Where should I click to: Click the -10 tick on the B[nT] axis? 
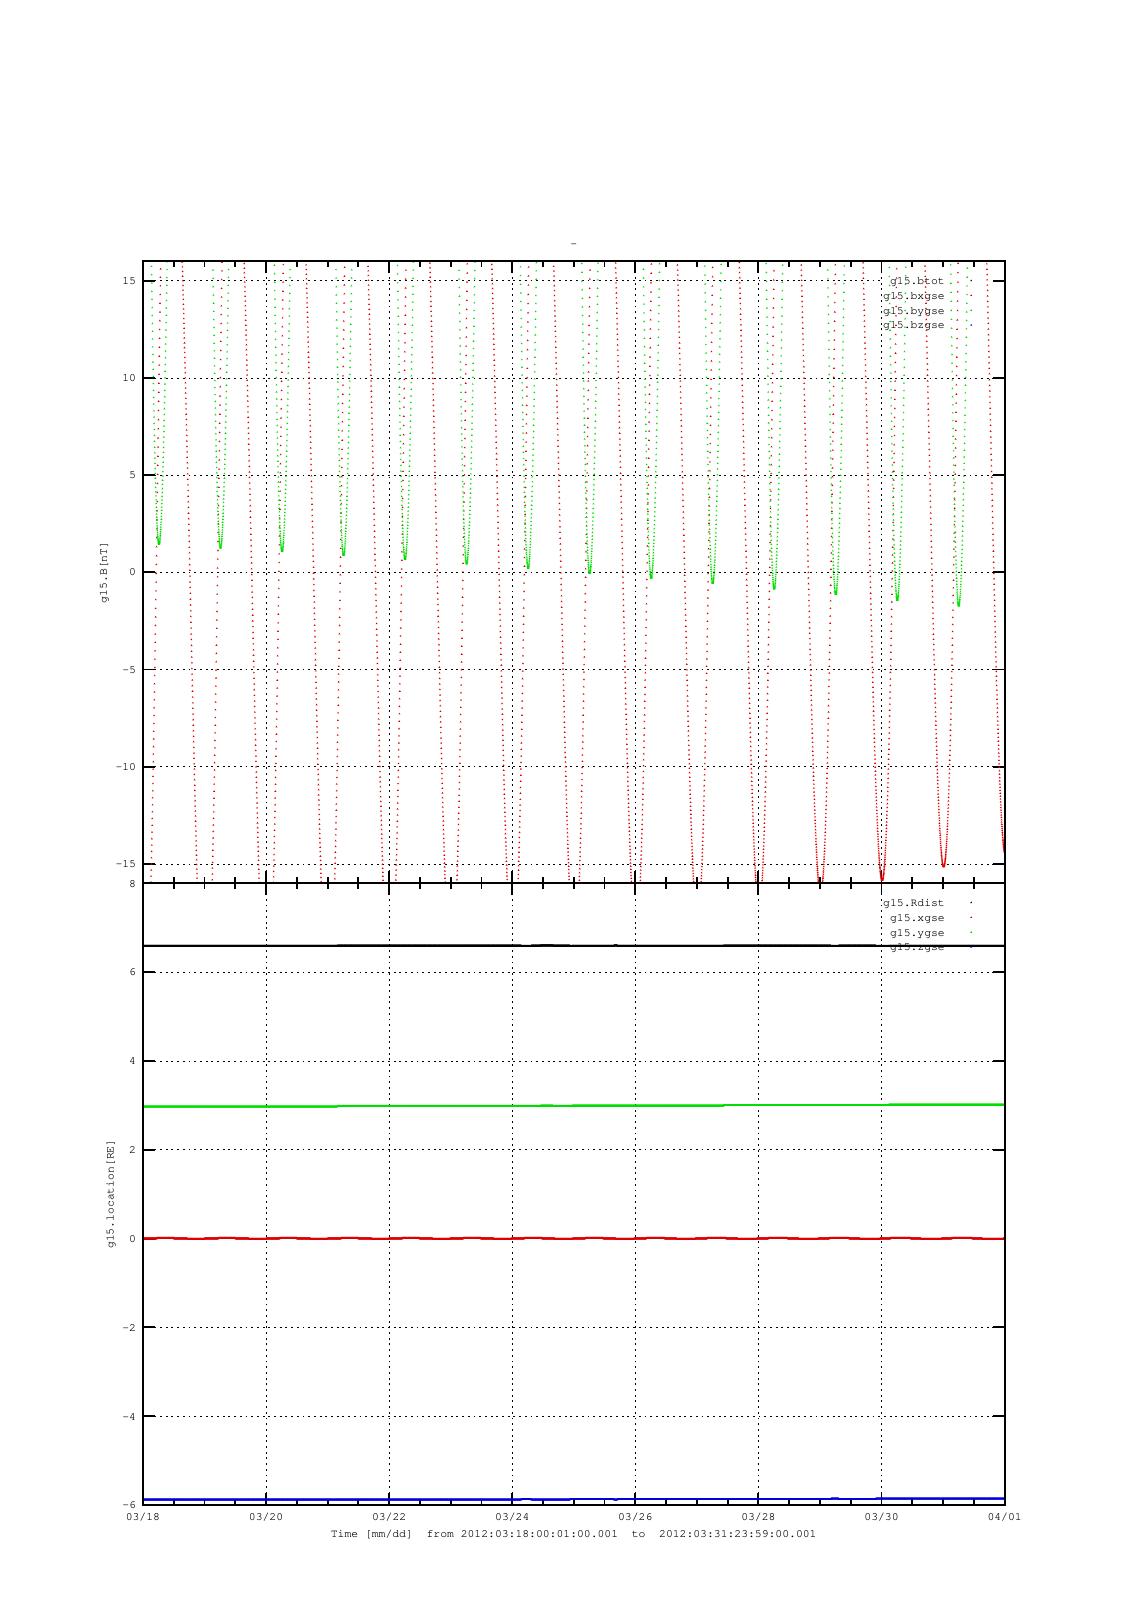coord(125,767)
